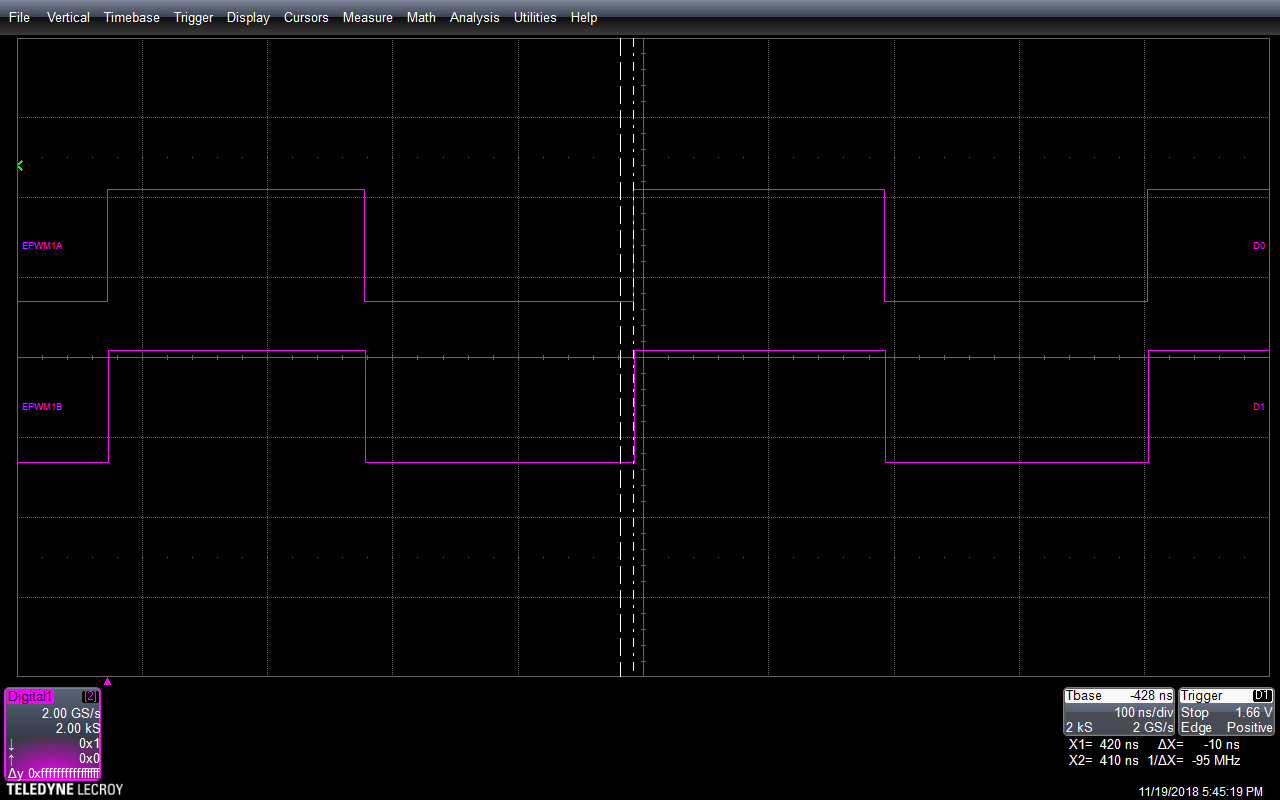The image size is (1280, 800).
Task: Open the Trigger descriptor box
Action: coord(1227,711)
